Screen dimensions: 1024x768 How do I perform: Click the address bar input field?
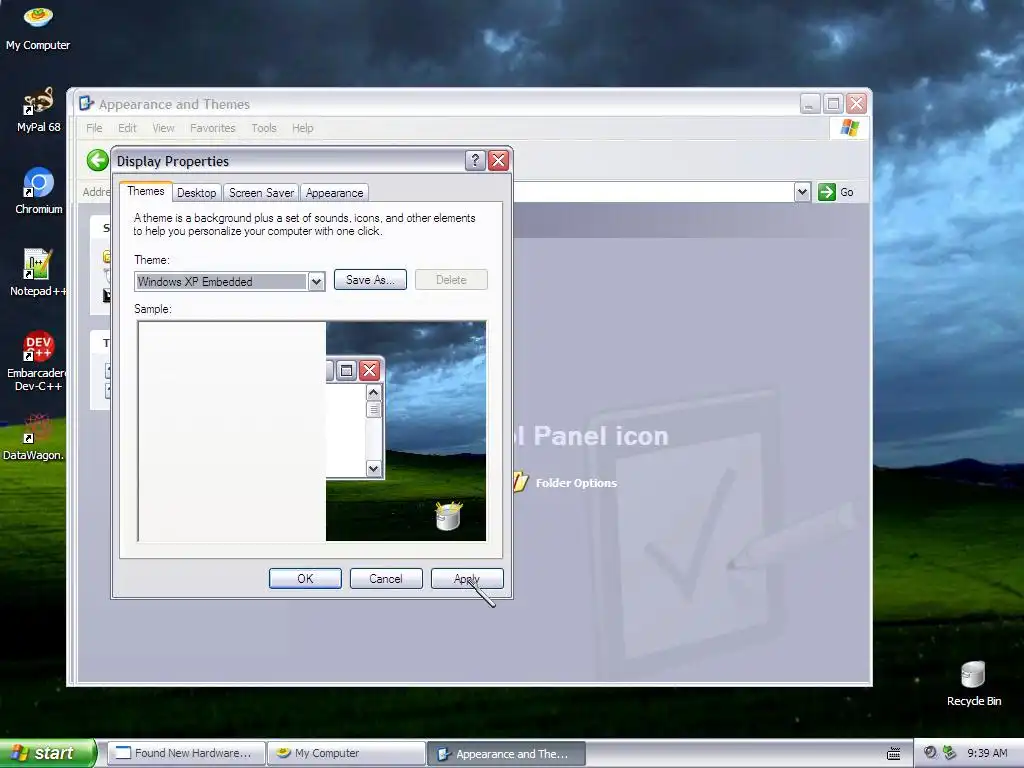(x=653, y=192)
